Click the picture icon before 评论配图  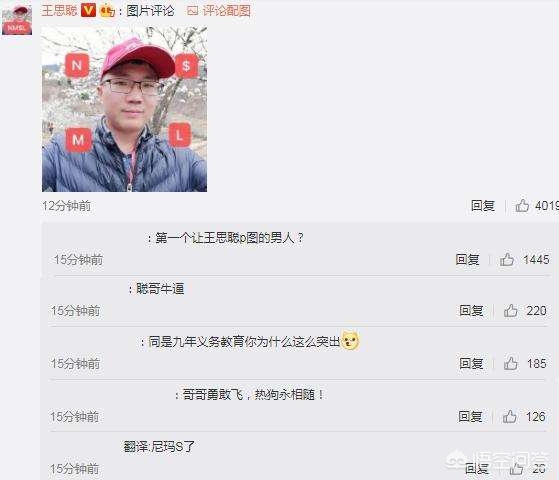tap(193, 11)
